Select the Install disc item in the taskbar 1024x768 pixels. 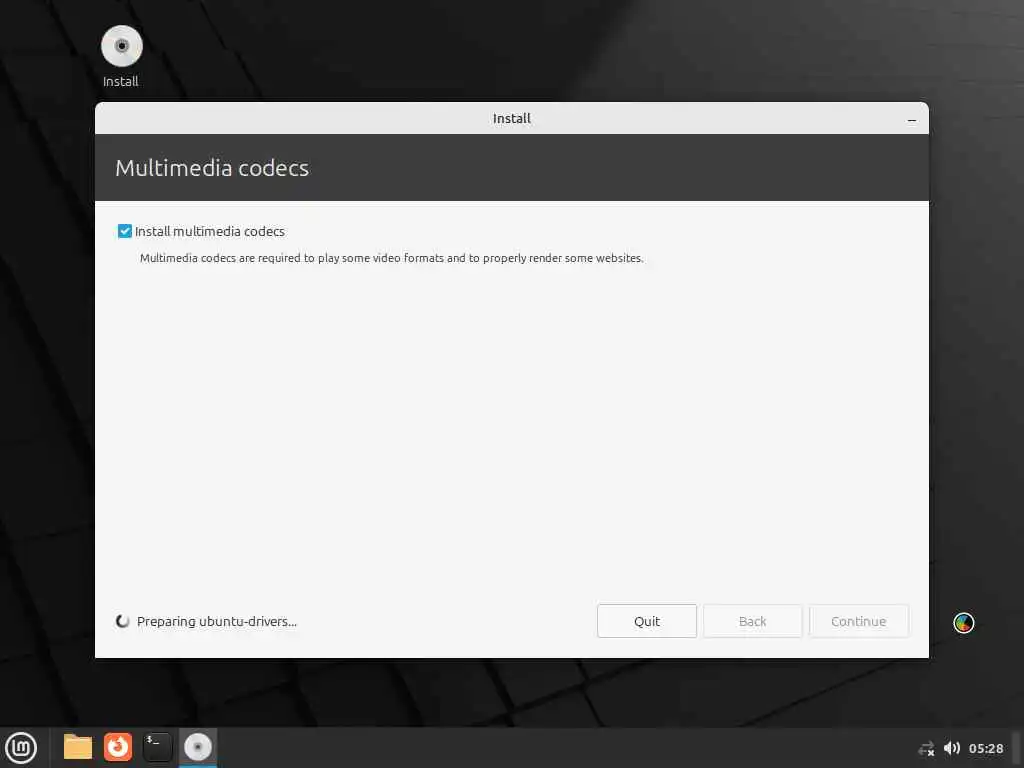coord(198,747)
